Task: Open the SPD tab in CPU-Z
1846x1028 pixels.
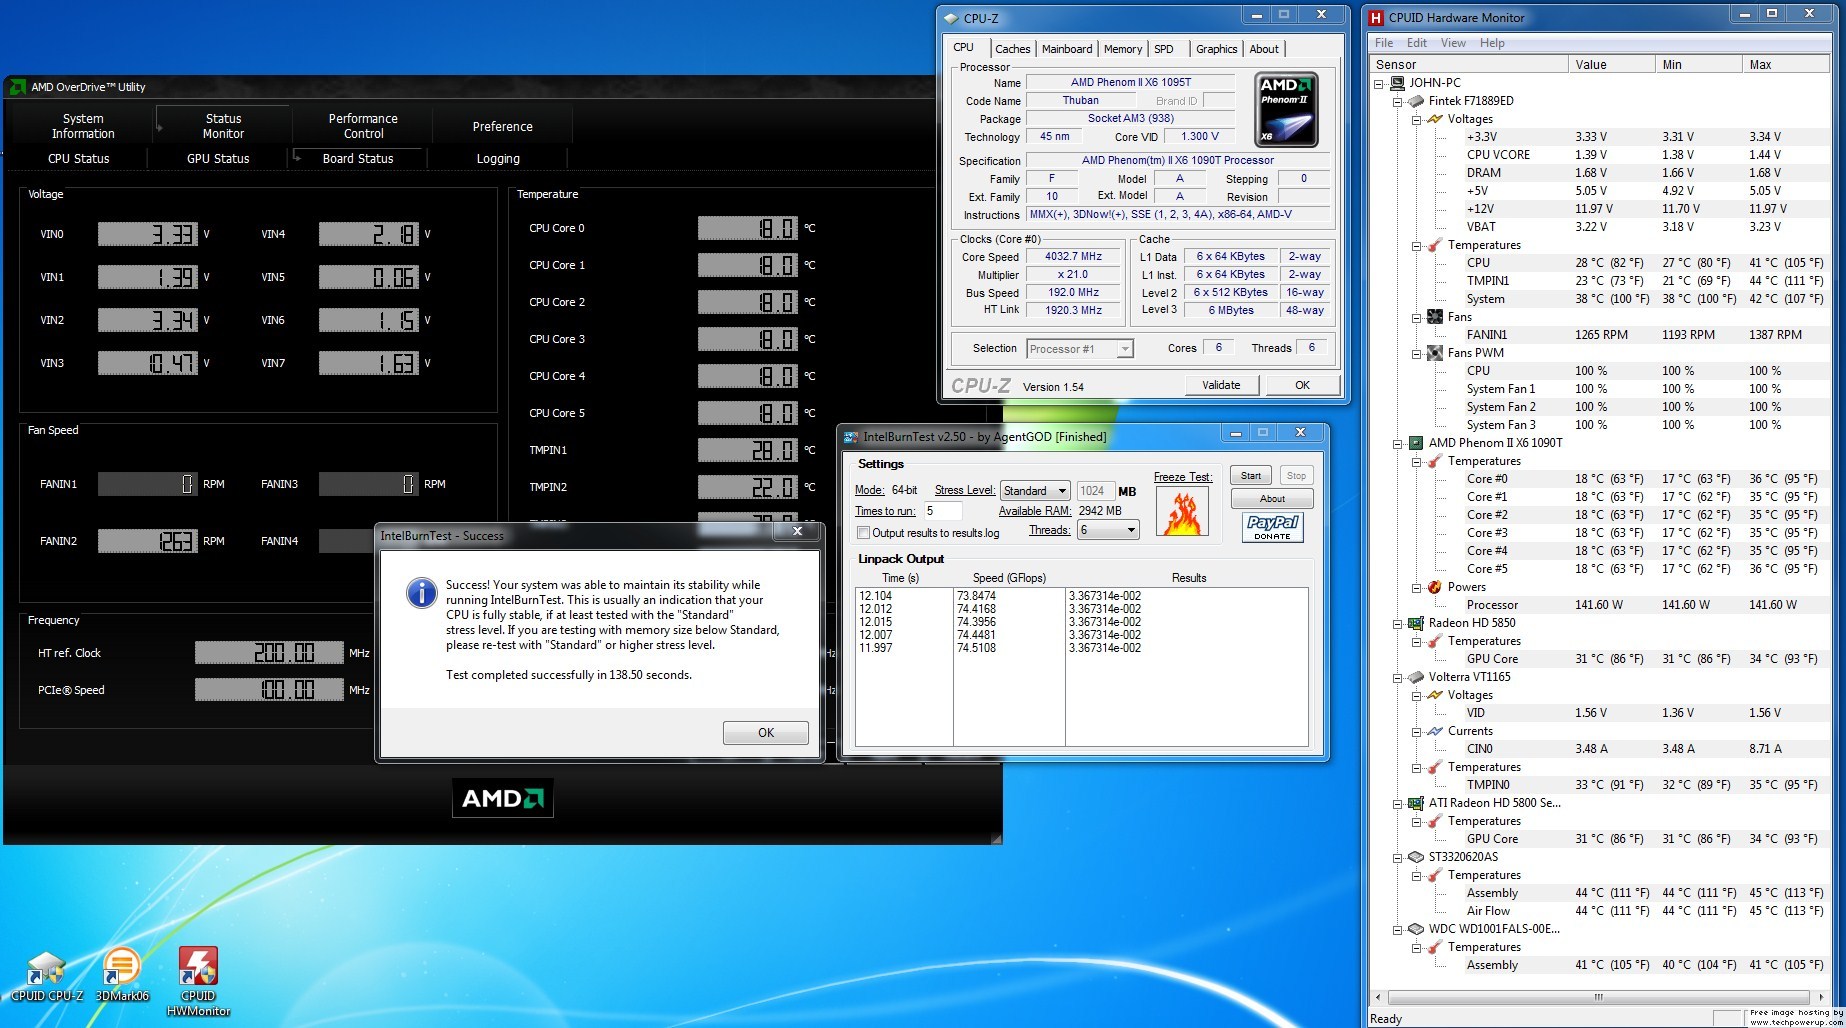Action: point(1164,49)
